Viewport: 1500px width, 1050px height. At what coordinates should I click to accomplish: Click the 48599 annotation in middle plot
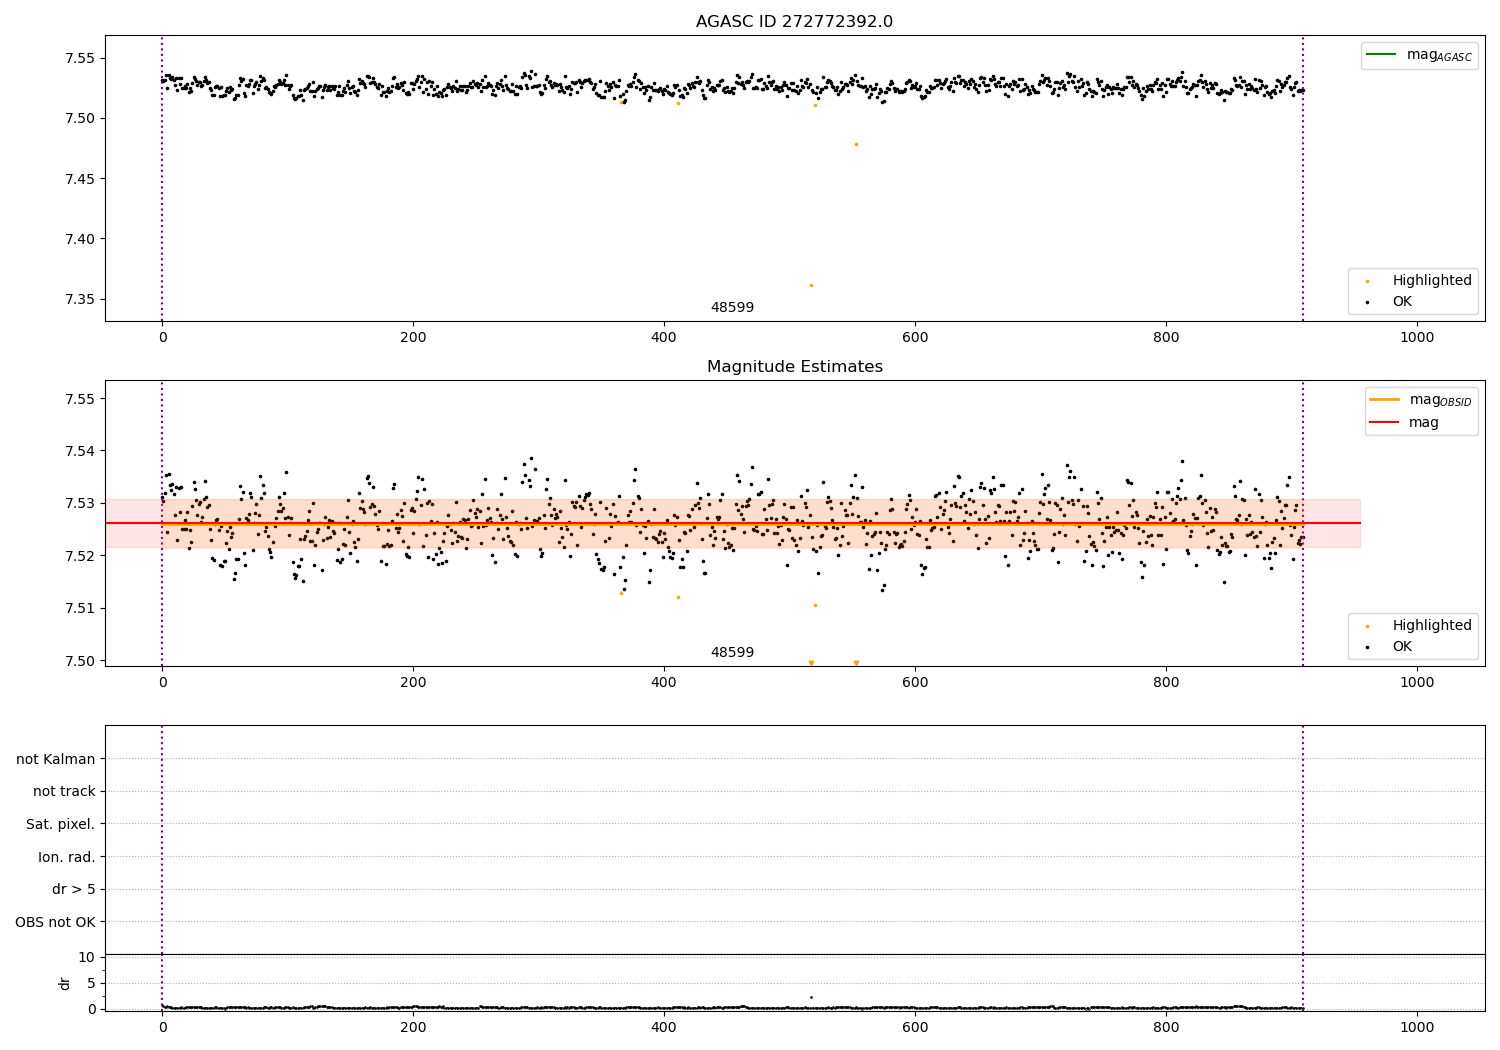[x=732, y=653]
